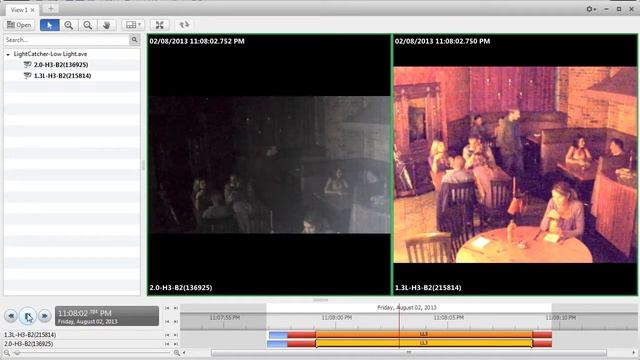
Task: Click the rewind playback button
Action: [11, 316]
